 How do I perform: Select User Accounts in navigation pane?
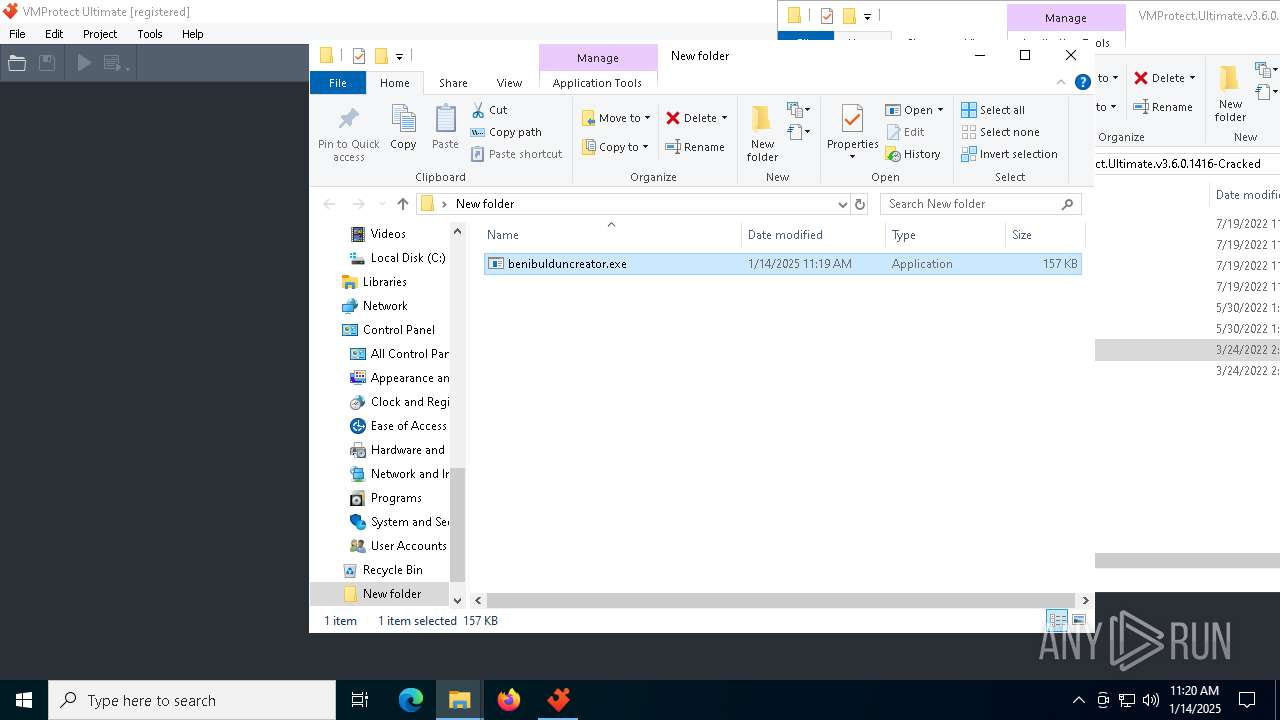(408, 546)
